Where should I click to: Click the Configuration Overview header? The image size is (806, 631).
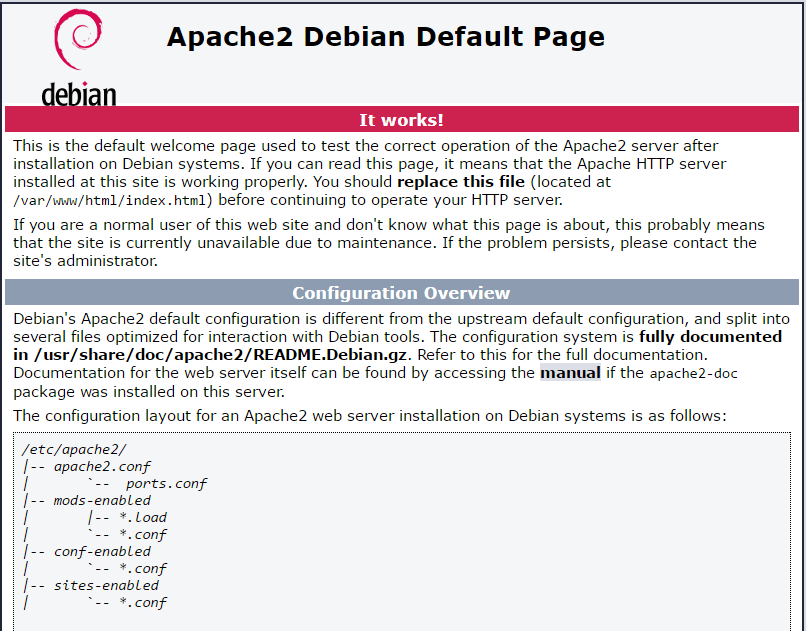coord(401,292)
